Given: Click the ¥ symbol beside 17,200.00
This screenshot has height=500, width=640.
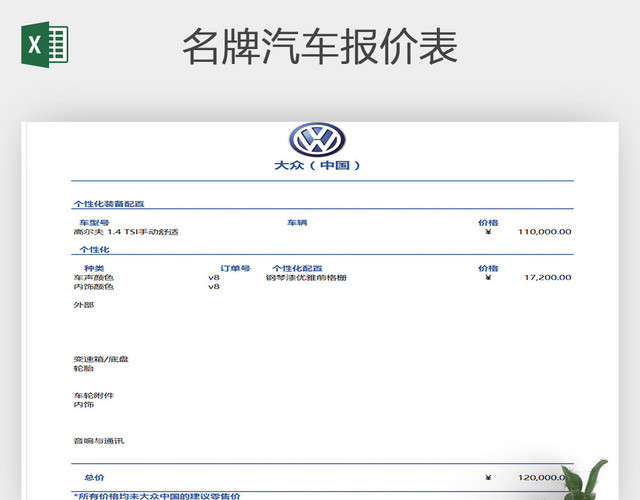Looking at the screenshot, I should tap(488, 278).
